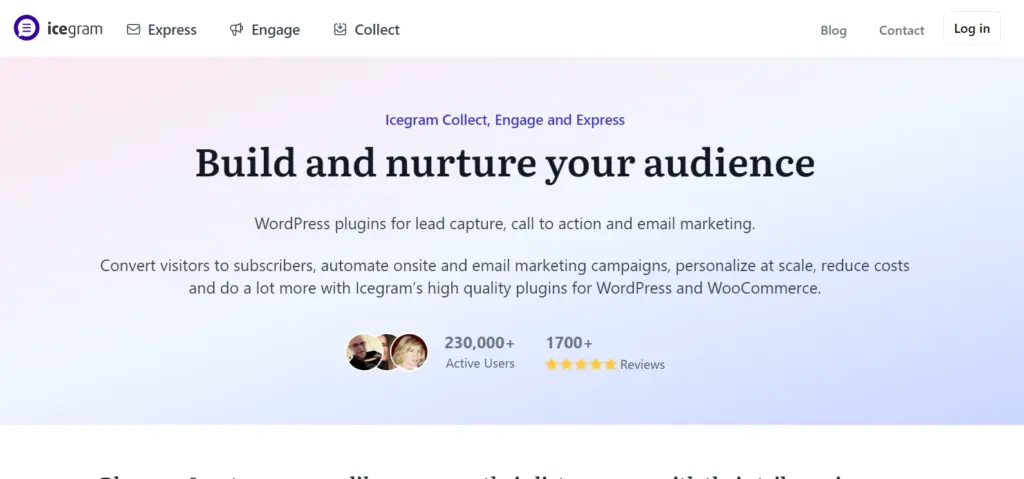This screenshot has height=479, width=1024.
Task: Go to the Blog page
Action: [x=833, y=30]
